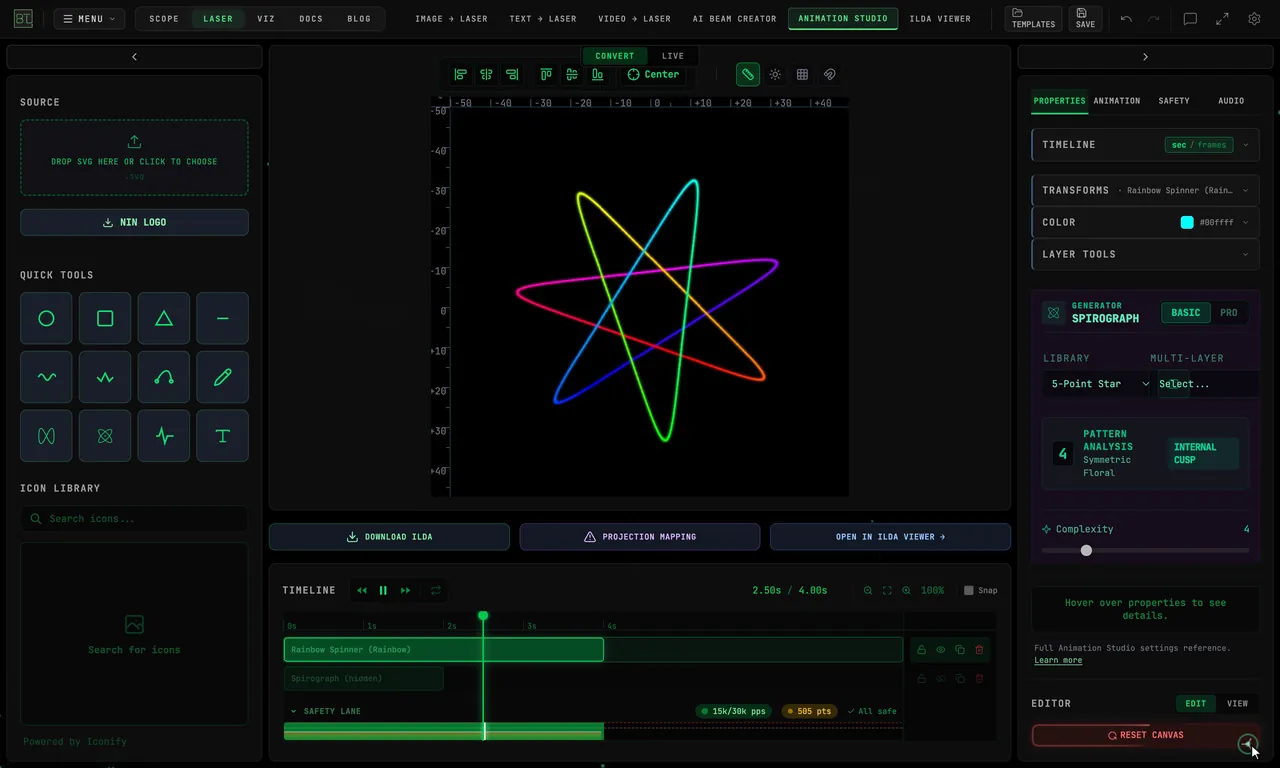Toggle the grid overlay on canvas

802,74
